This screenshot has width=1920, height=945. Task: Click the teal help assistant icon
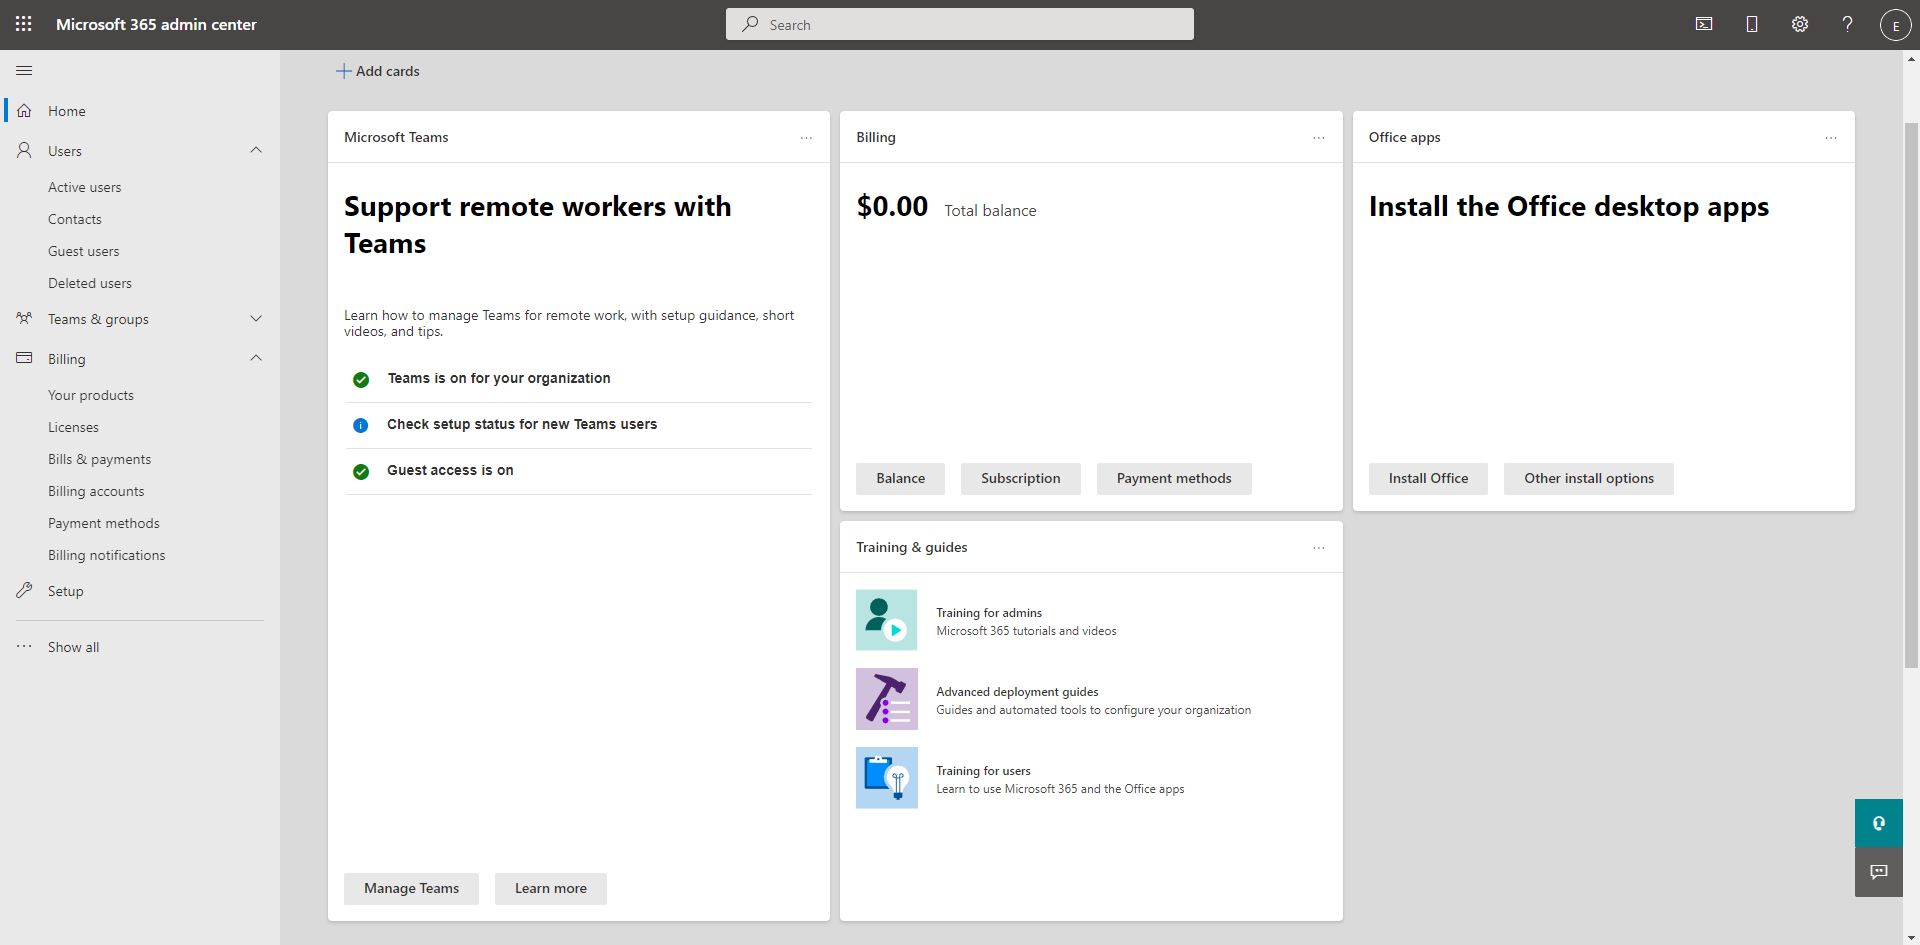point(1878,823)
